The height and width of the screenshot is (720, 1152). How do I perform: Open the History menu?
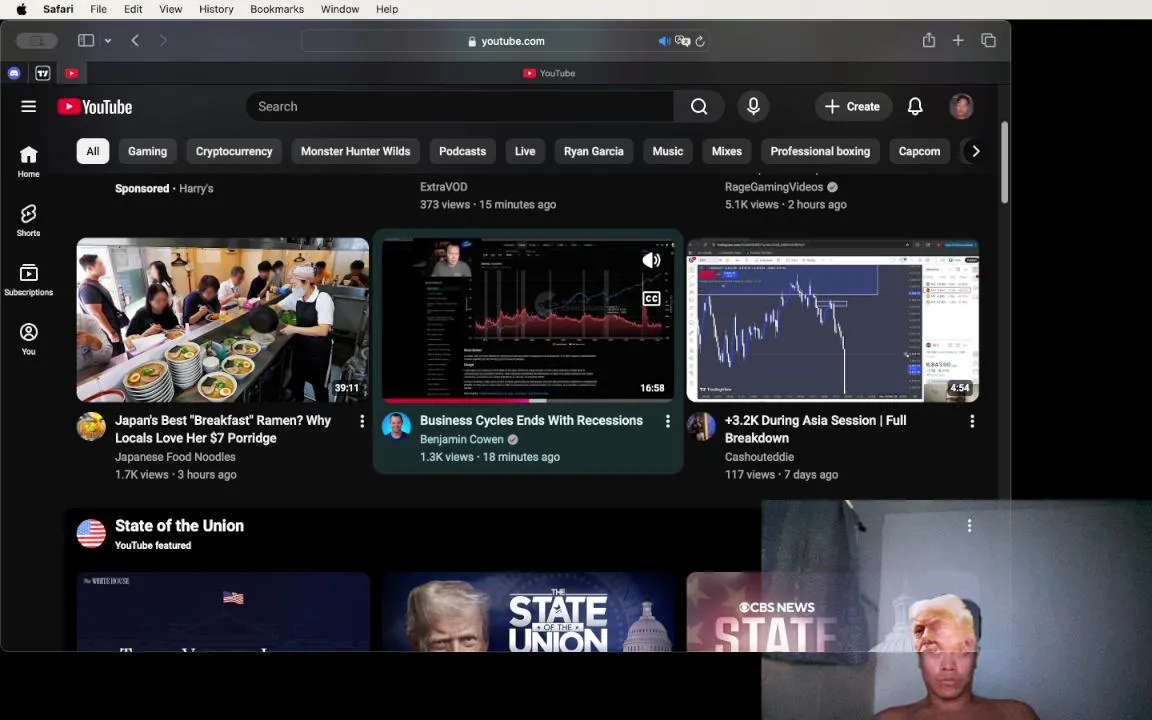pyautogui.click(x=216, y=9)
